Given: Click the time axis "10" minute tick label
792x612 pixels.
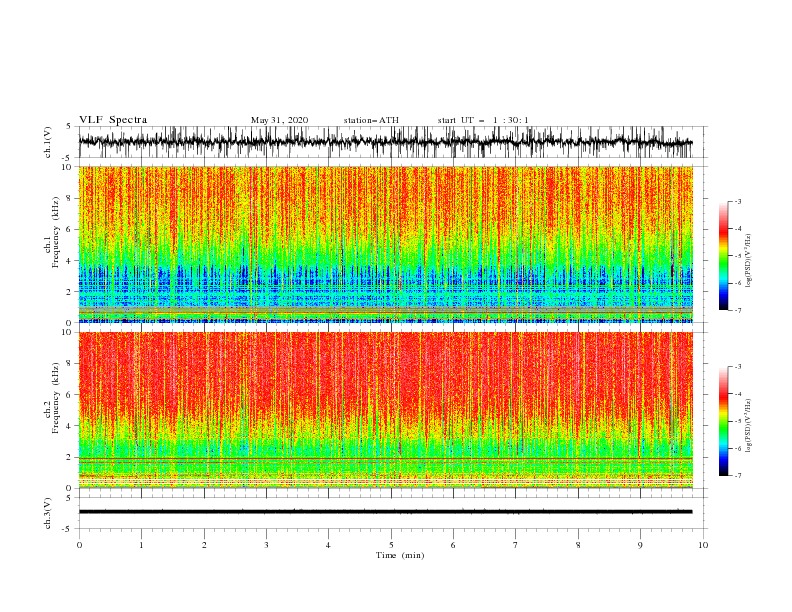Looking at the screenshot, I should [x=703, y=545].
